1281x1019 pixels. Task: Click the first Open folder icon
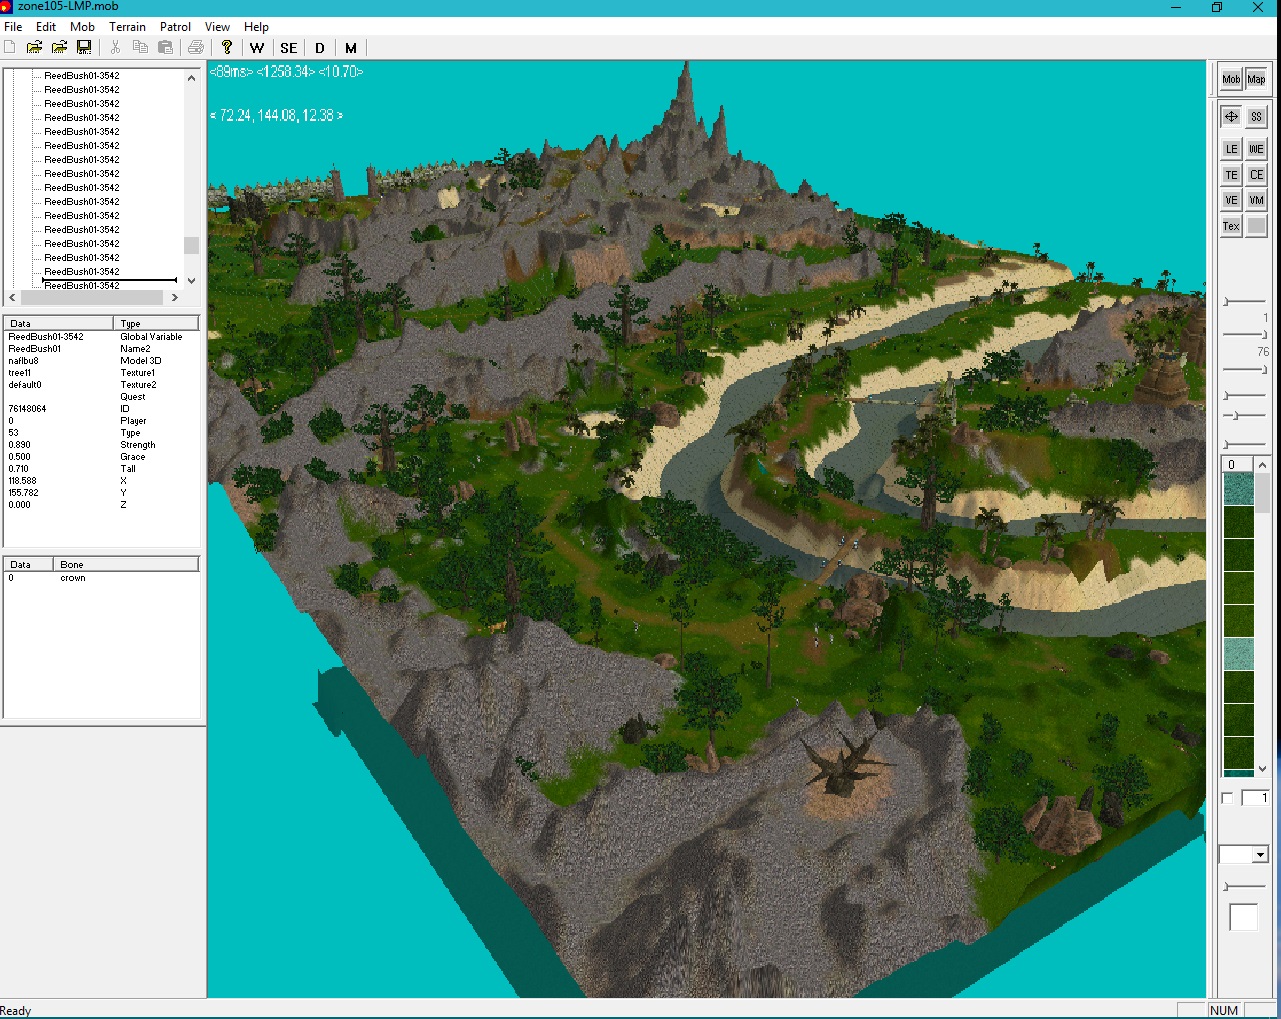34,47
